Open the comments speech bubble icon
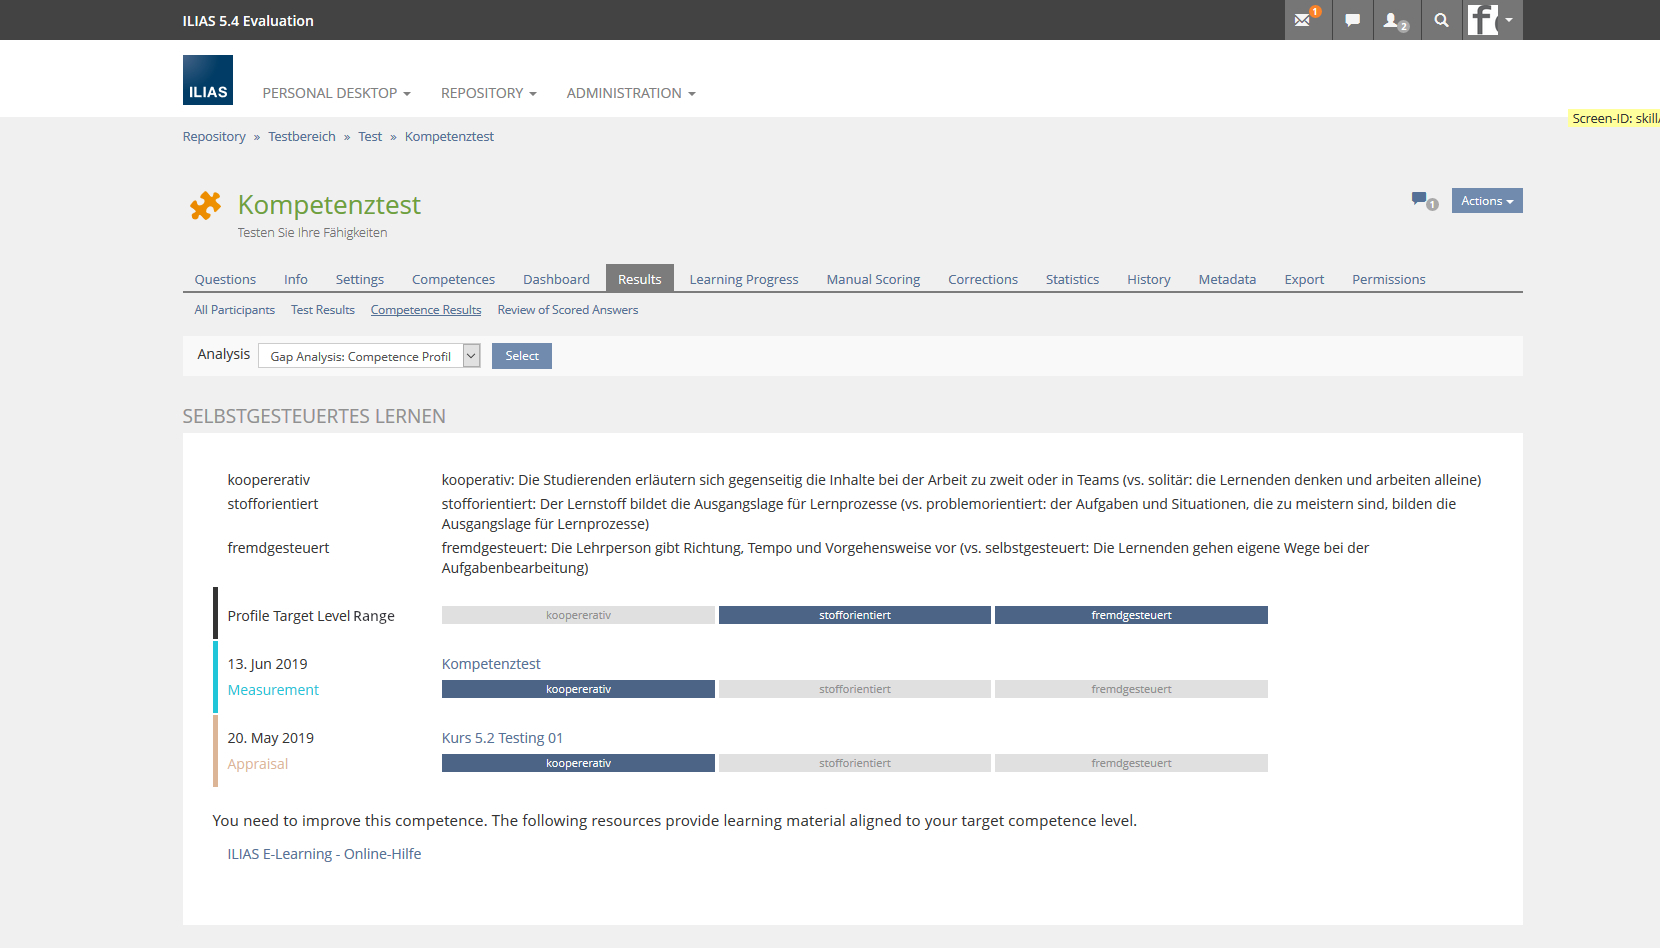1660x948 pixels. (x=1421, y=200)
